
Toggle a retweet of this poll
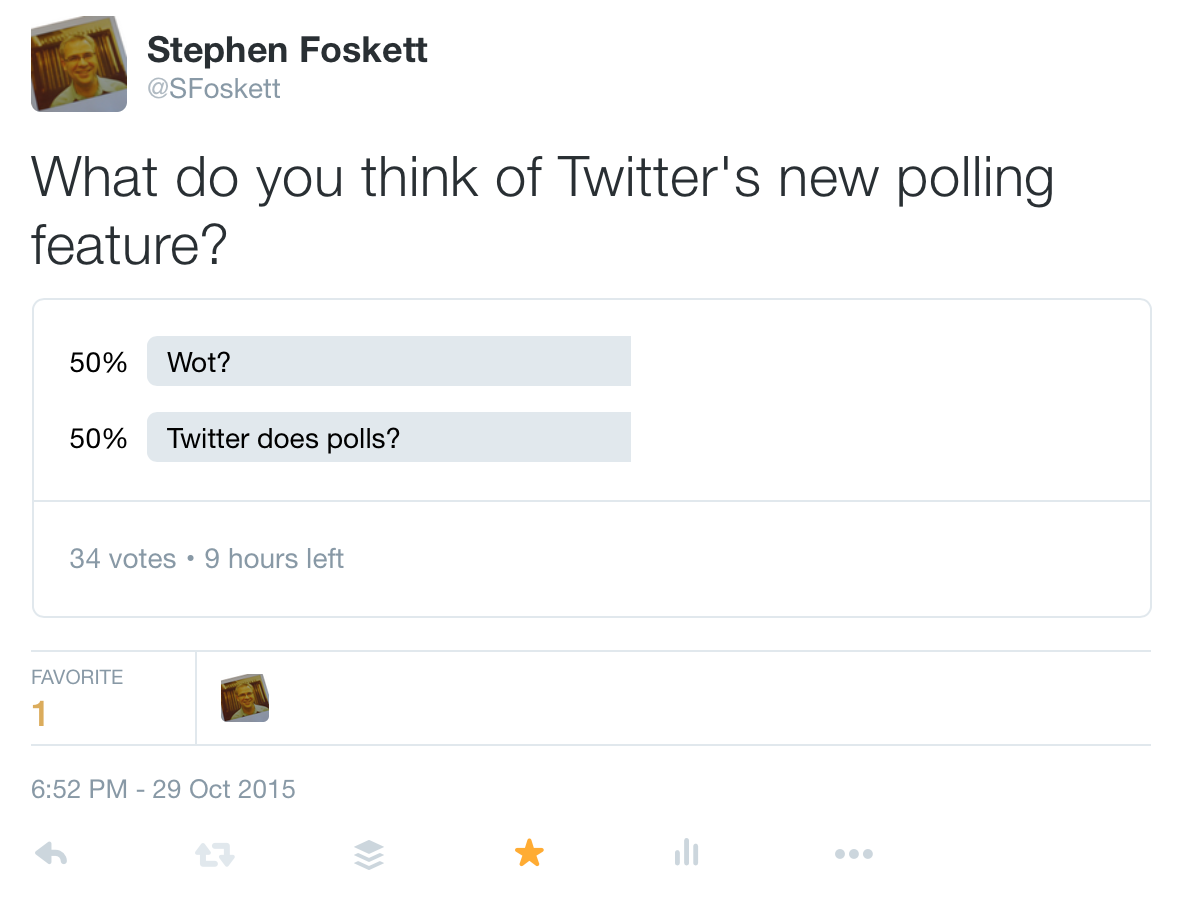coord(213,853)
